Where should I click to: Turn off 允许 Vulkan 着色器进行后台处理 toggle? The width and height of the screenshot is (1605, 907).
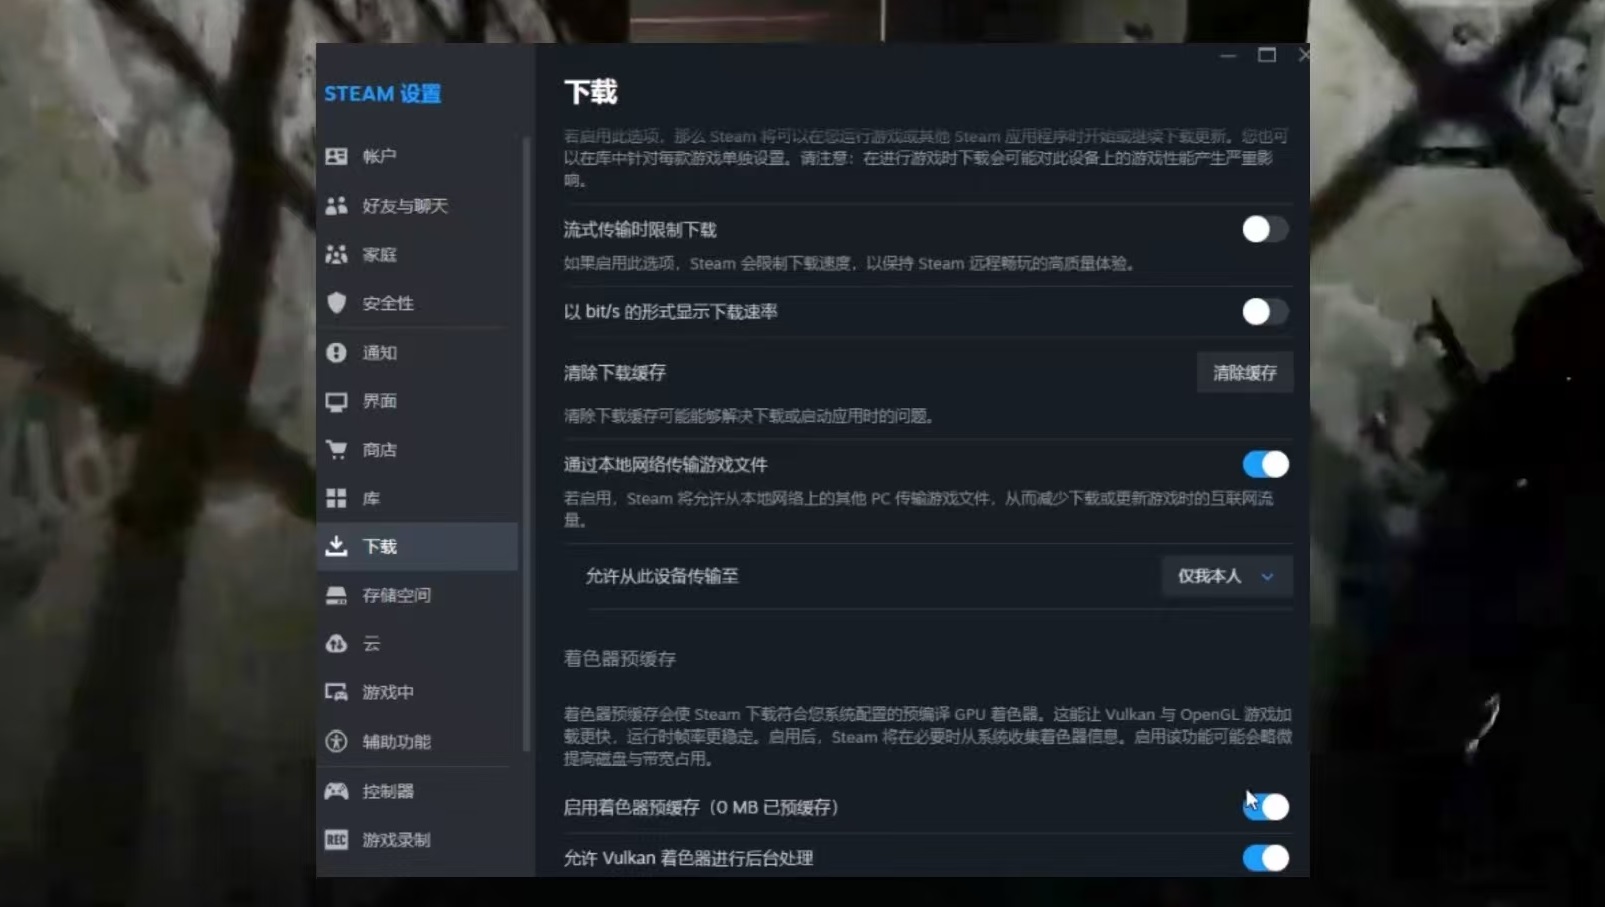[1264, 858]
